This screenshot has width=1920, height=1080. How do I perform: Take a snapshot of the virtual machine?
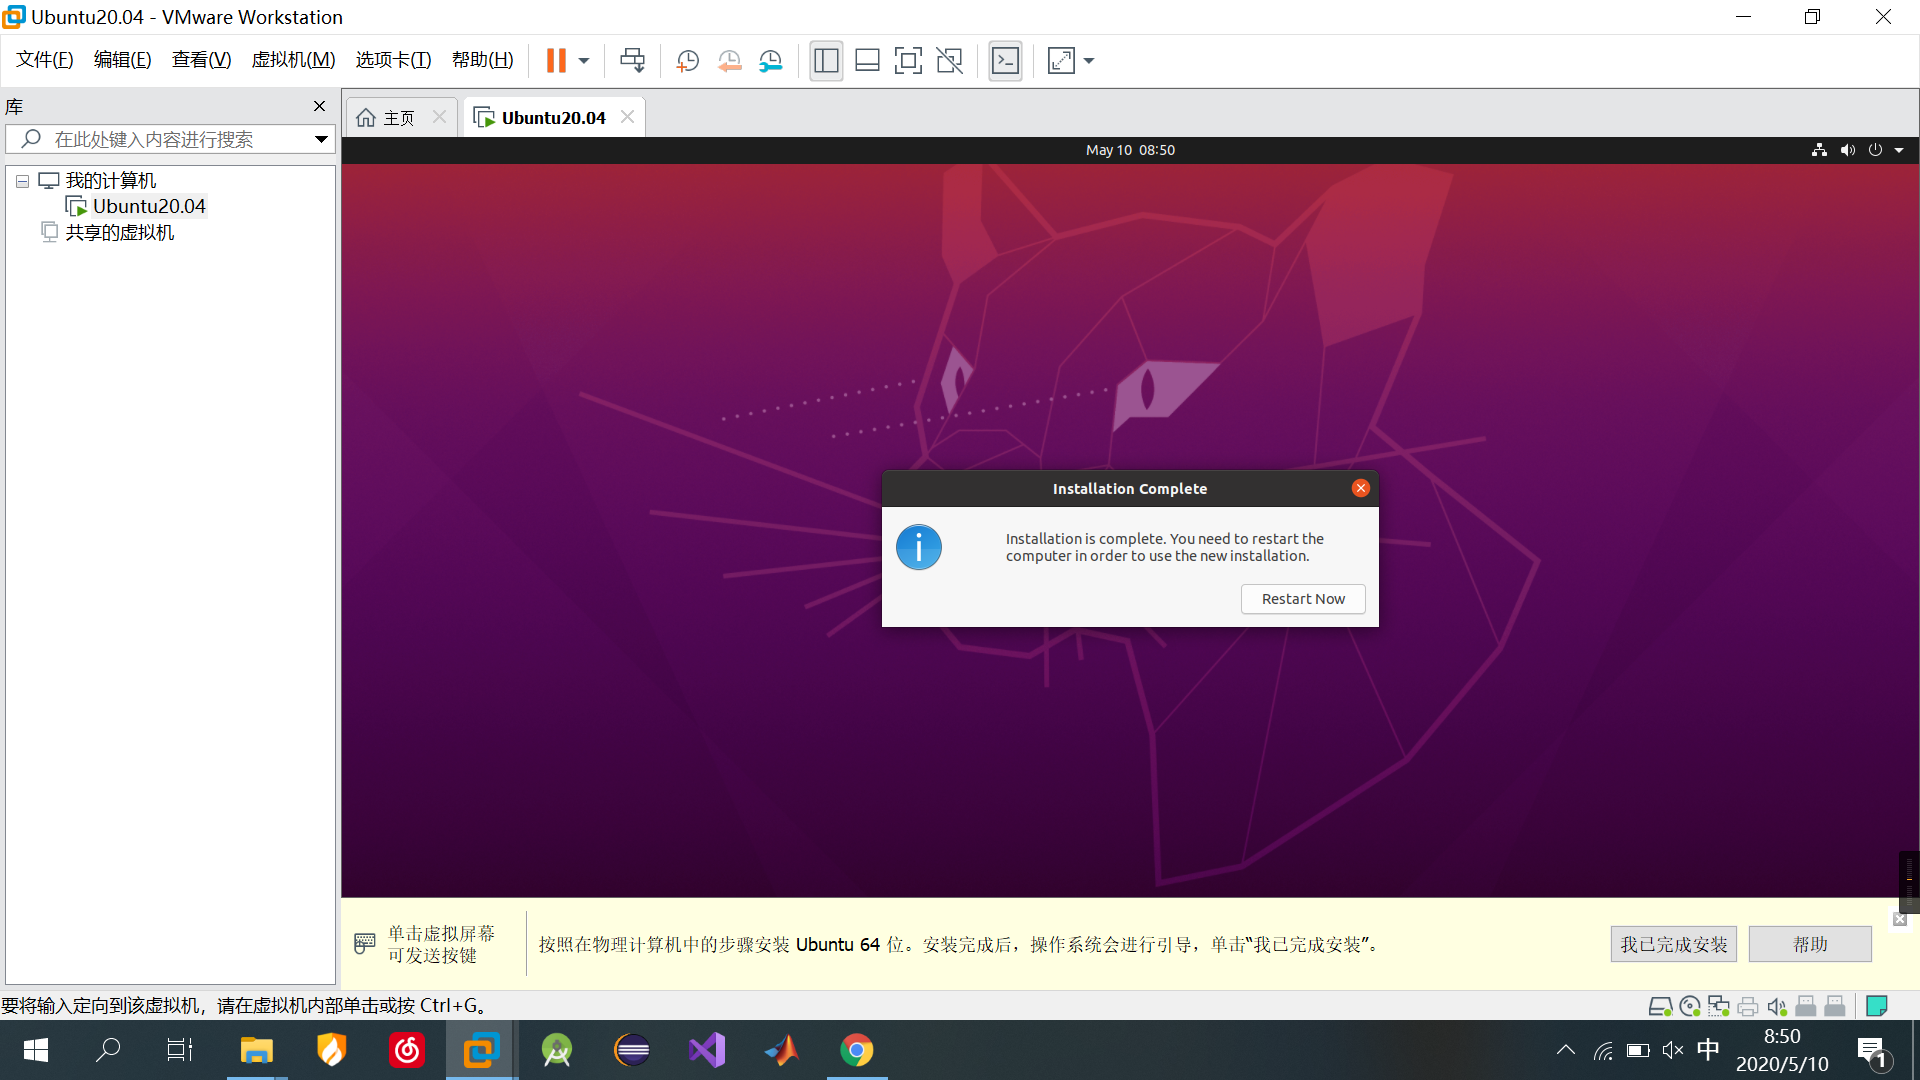687,61
